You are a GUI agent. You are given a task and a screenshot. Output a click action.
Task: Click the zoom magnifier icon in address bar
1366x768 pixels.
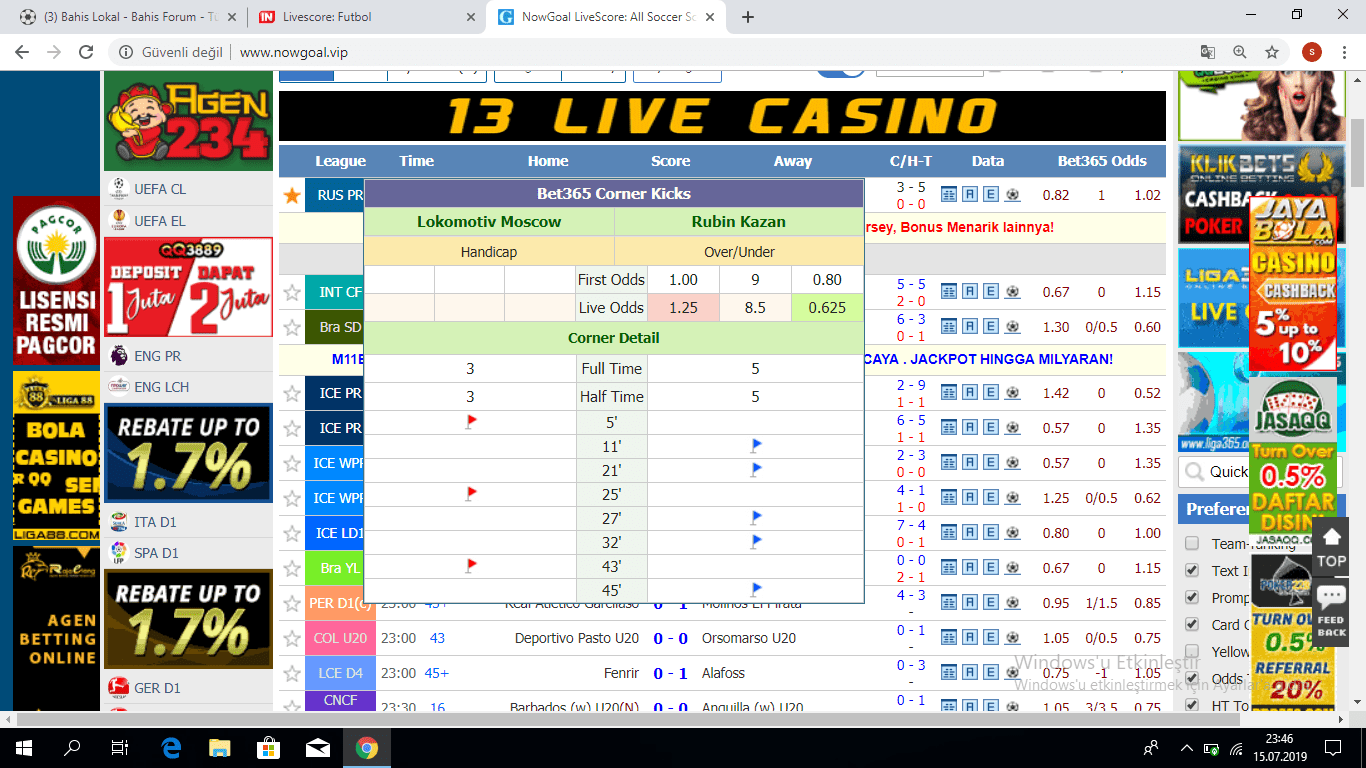[1240, 52]
